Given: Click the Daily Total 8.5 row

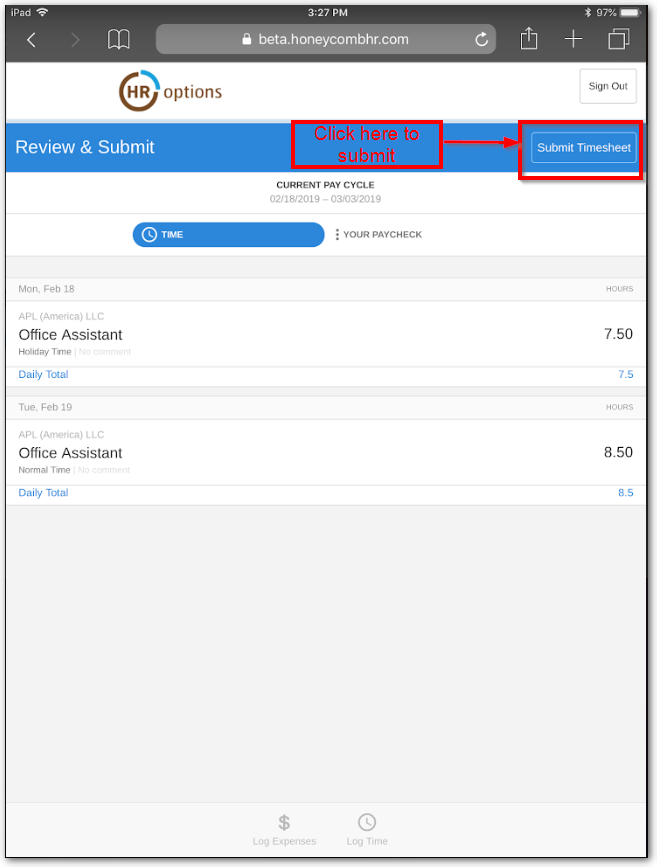Looking at the screenshot, I should pos(325,493).
